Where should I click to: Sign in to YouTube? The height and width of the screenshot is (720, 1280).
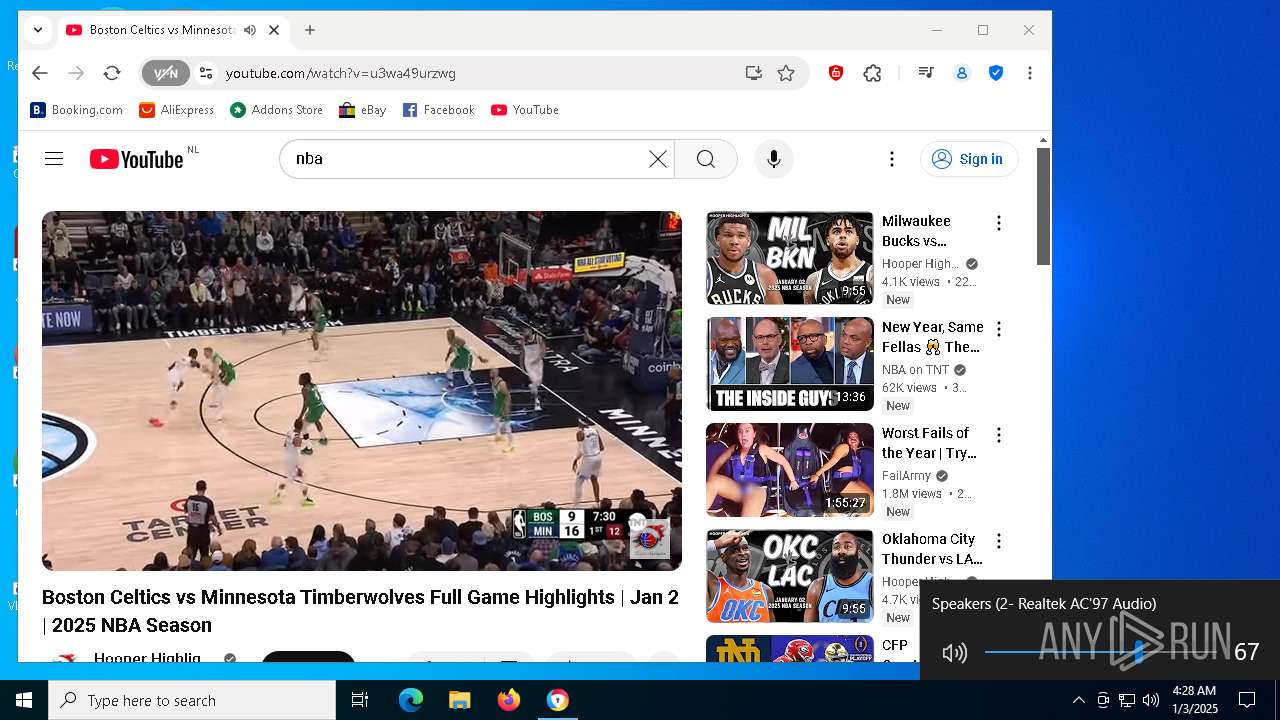point(969,159)
